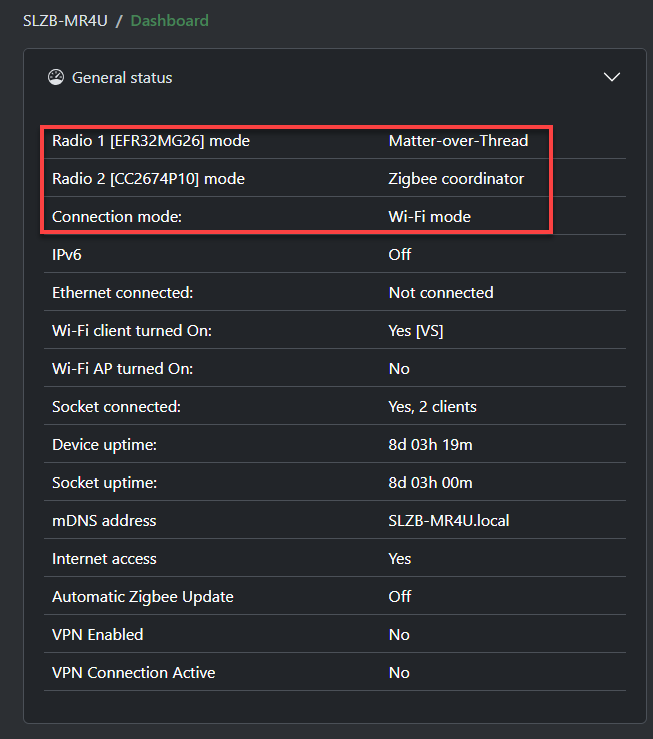
Task: Click the VPN Connection Active status
Action: [x=399, y=673]
